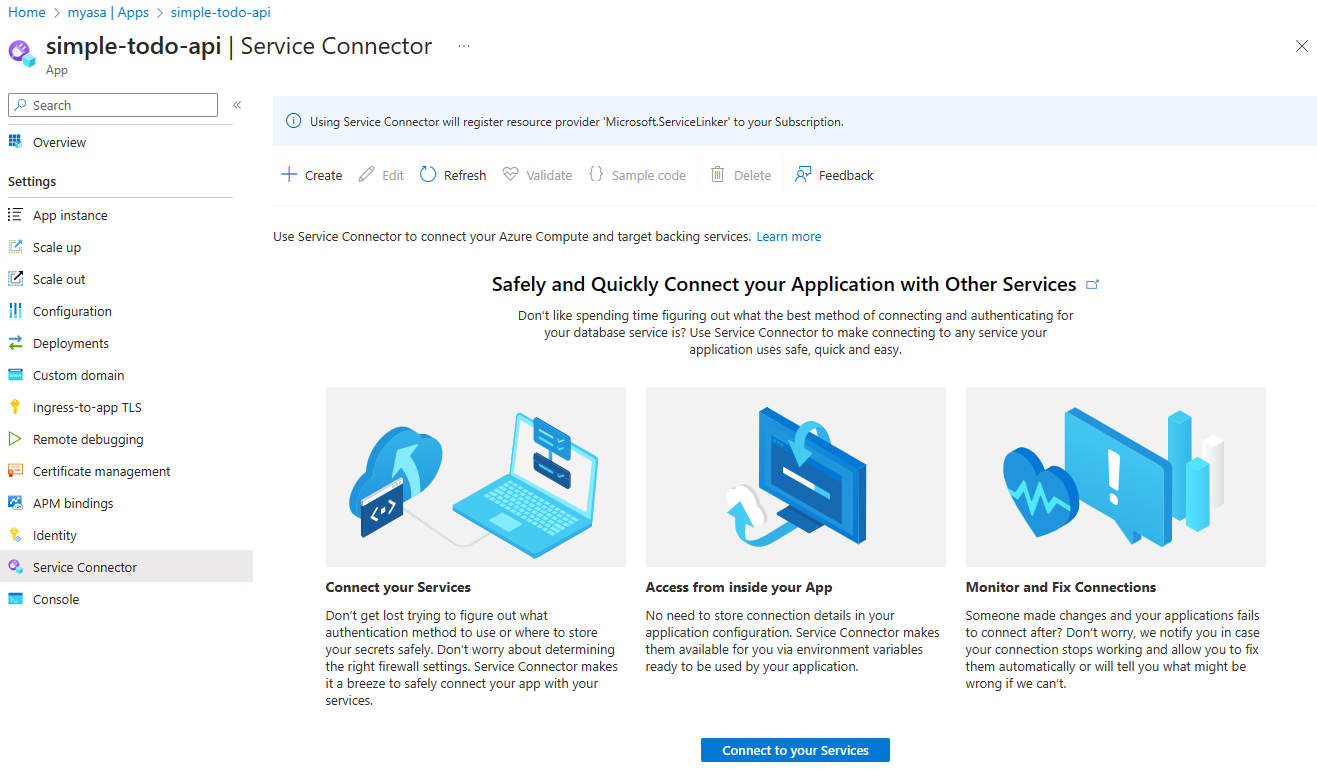1317x772 pixels.
Task: Click the APM bindings icon
Action: [x=15, y=503]
